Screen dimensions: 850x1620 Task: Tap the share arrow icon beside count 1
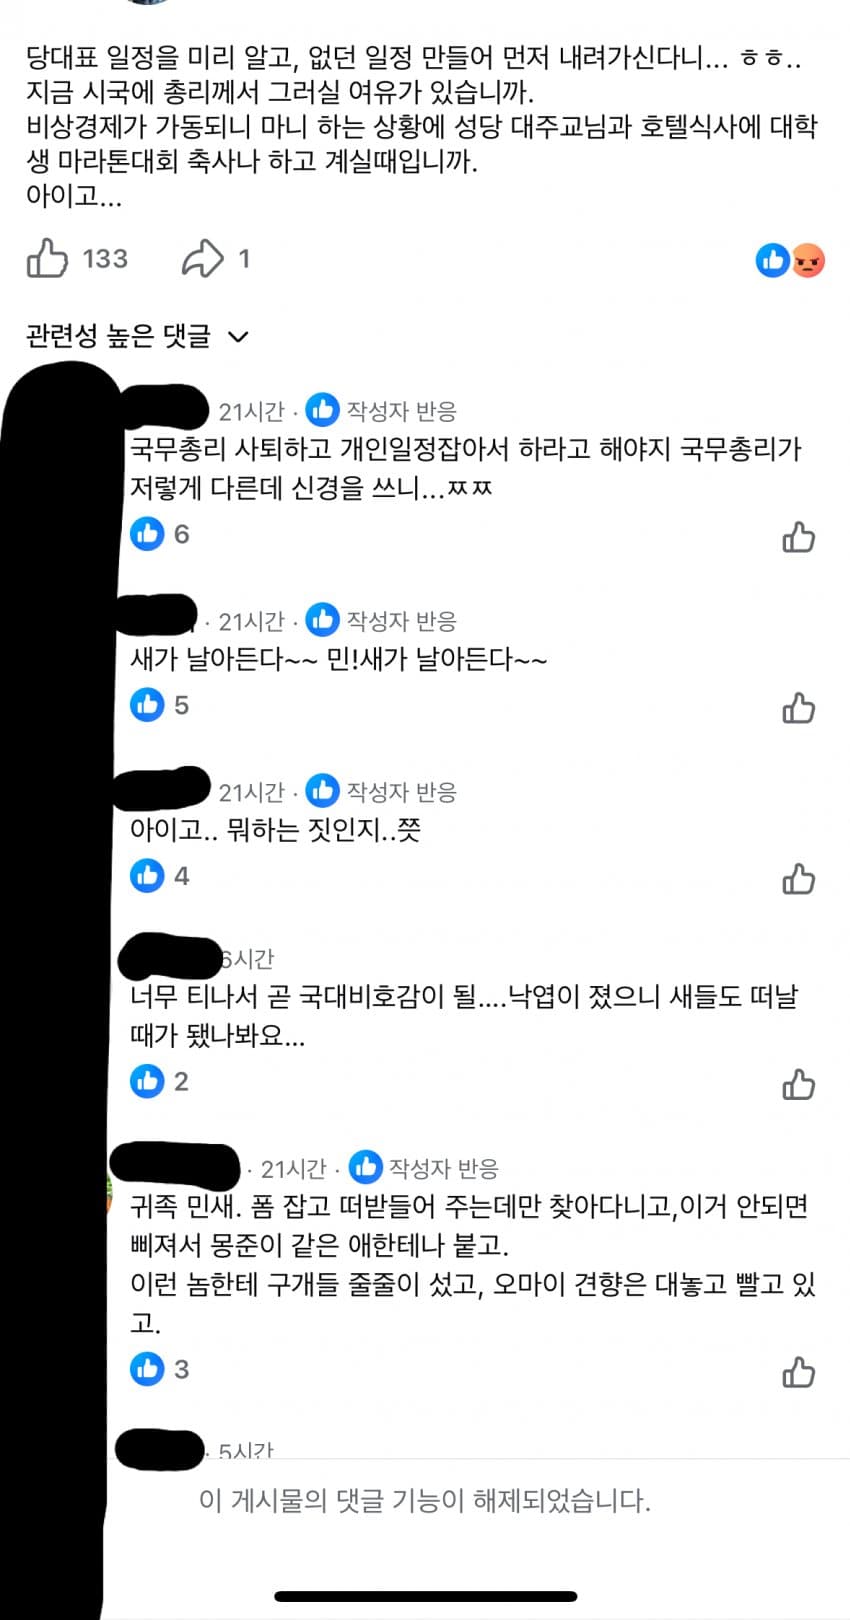(x=202, y=258)
